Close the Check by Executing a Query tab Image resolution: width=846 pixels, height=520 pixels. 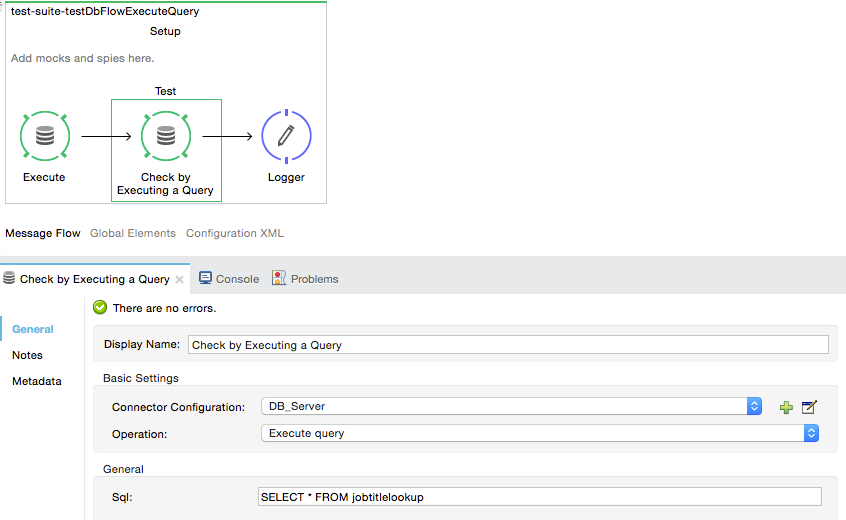point(180,279)
